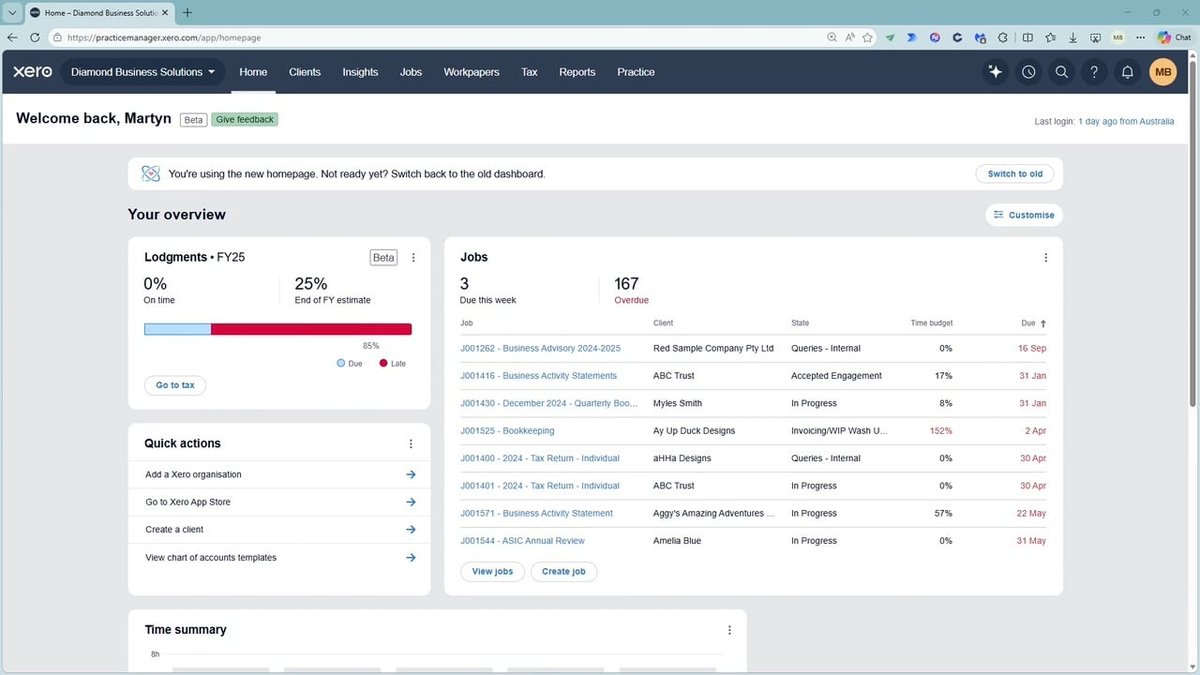Click browser zoom magnifier in address bar
Image resolution: width=1200 pixels, height=675 pixels.
(832, 37)
